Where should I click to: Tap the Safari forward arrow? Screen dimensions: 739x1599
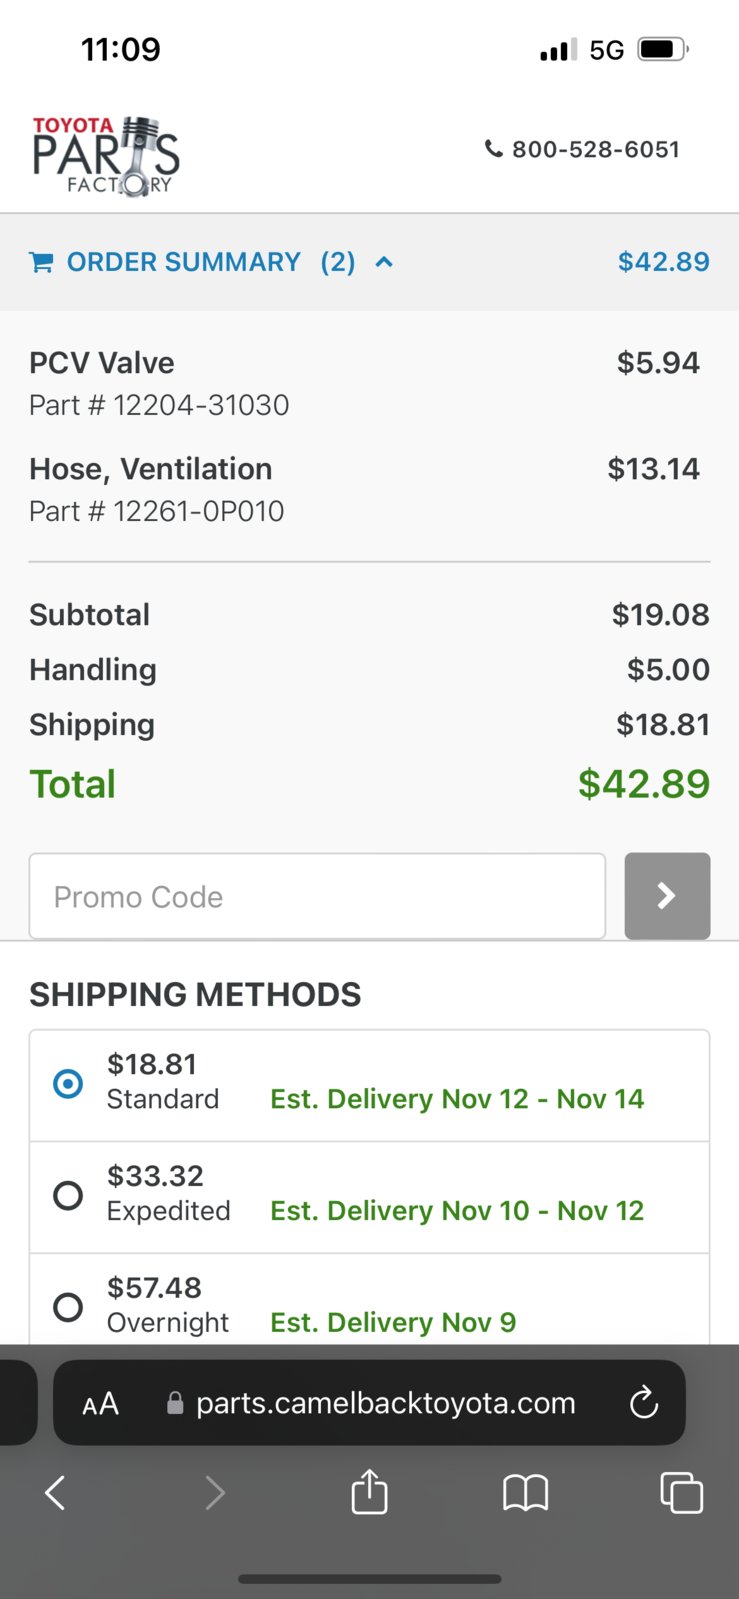click(214, 1493)
